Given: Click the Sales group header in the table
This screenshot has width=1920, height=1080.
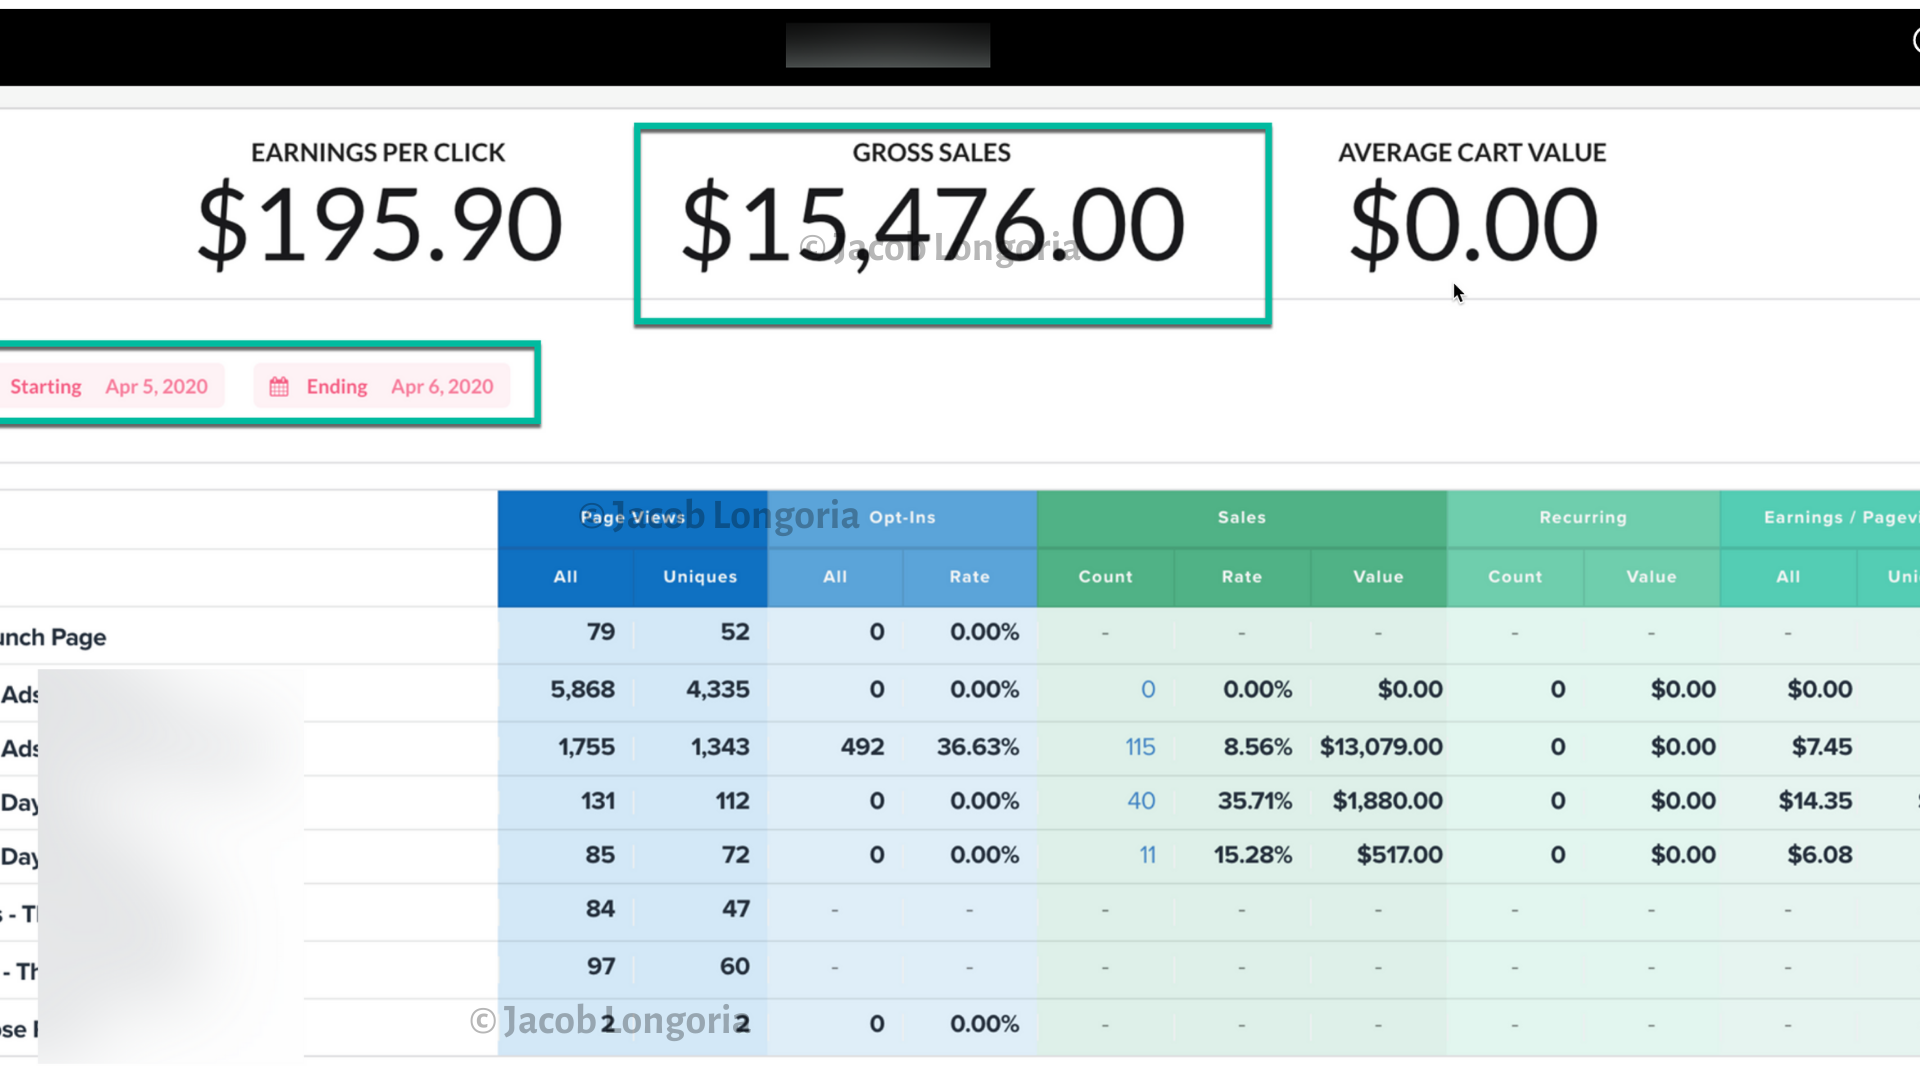Looking at the screenshot, I should pyautogui.click(x=1240, y=517).
